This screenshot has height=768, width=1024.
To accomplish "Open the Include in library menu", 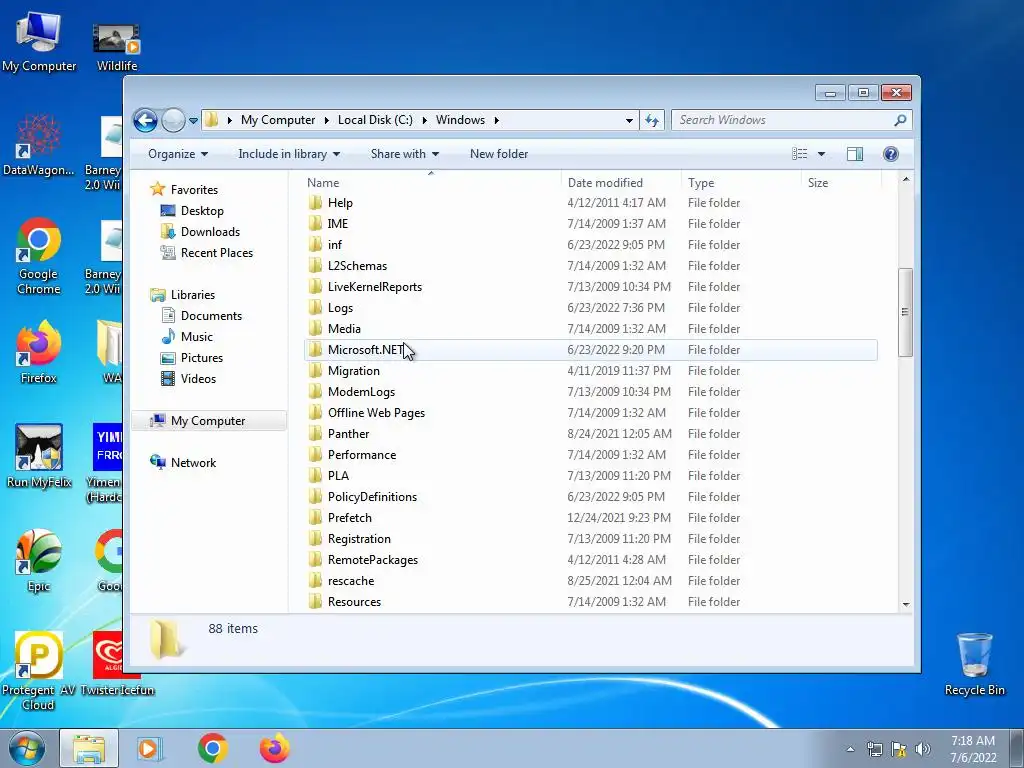I will [x=289, y=154].
